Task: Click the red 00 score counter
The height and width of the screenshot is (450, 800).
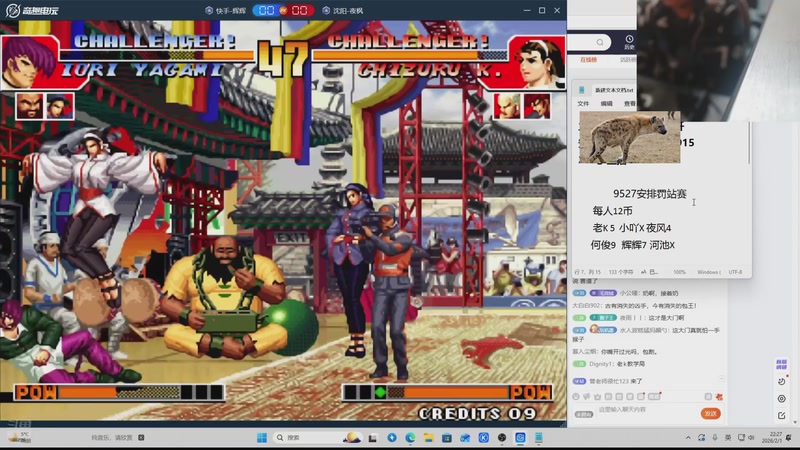Action: [x=299, y=10]
